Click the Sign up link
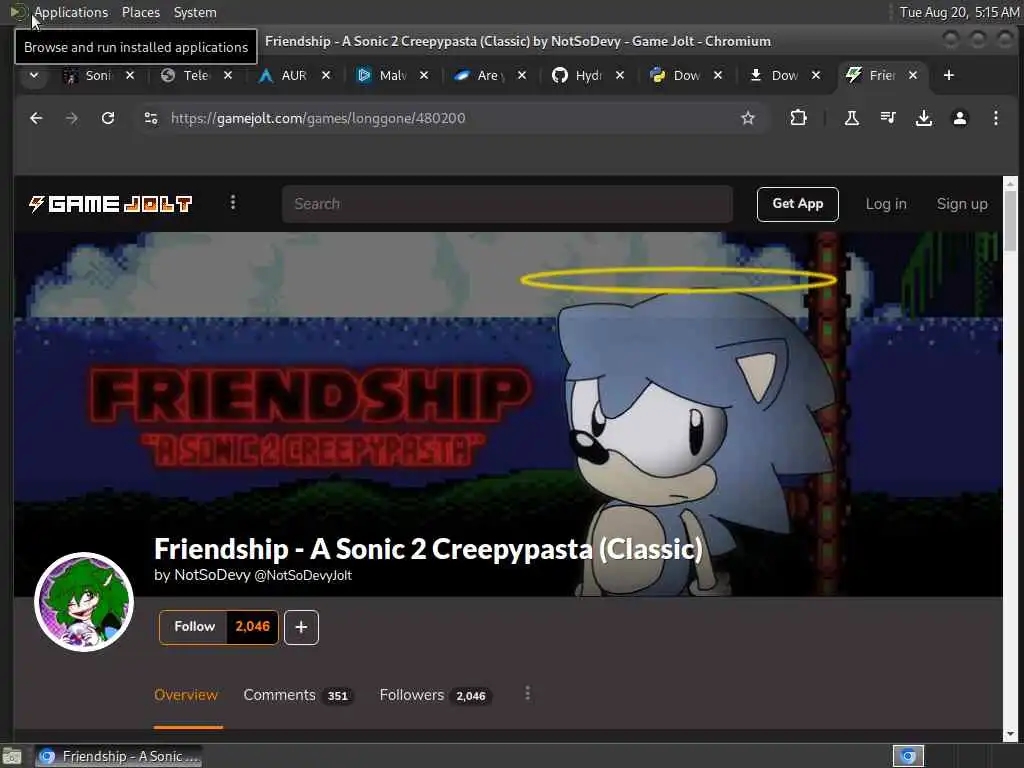 click(x=962, y=204)
